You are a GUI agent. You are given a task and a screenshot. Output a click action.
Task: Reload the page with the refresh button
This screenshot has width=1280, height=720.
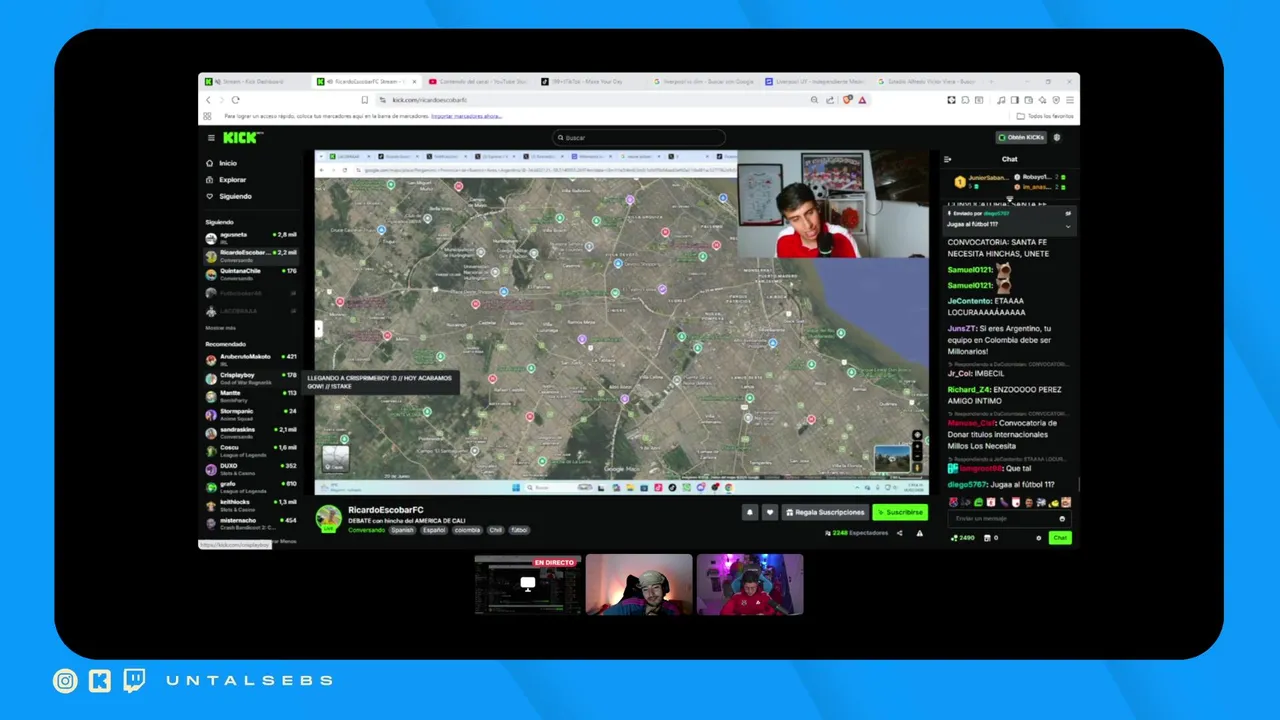click(235, 100)
